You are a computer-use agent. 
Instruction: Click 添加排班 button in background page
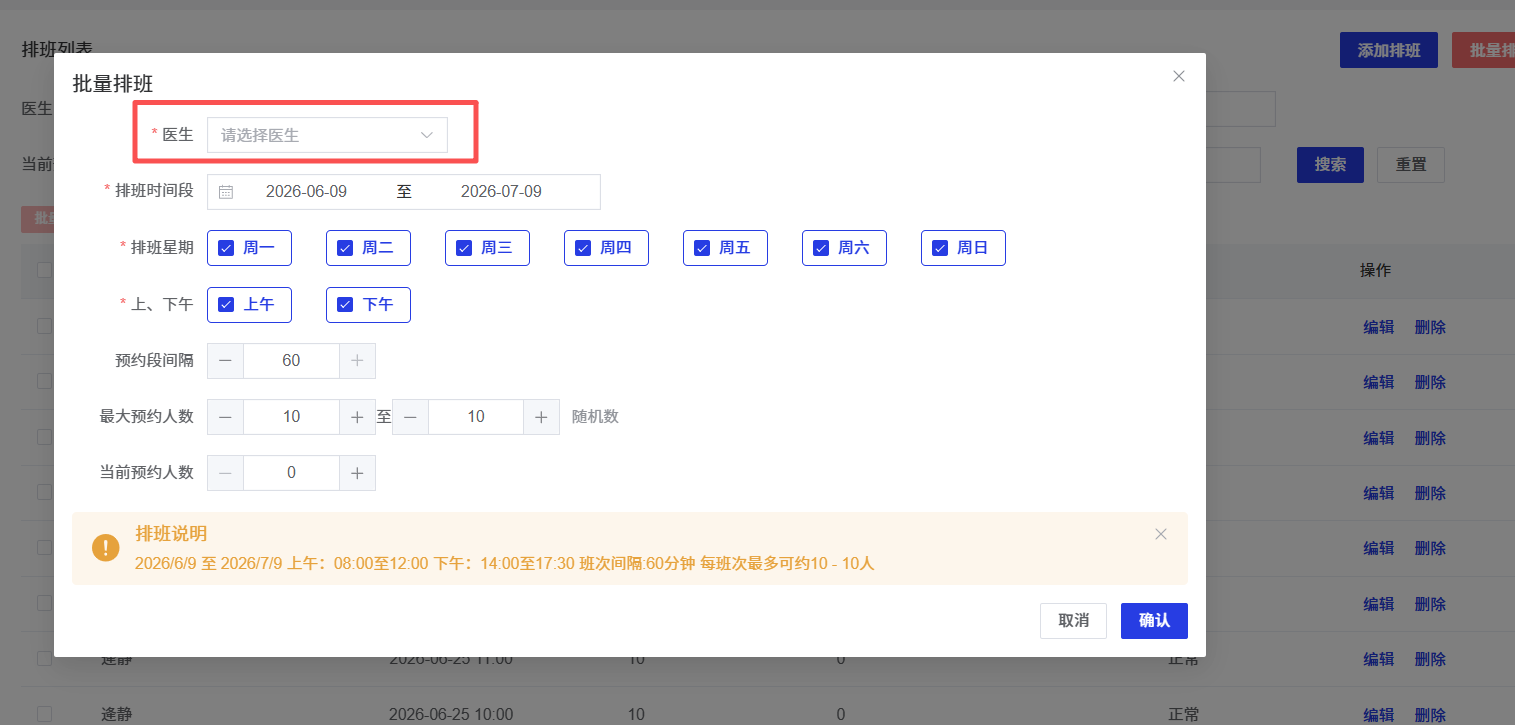tap(1388, 50)
